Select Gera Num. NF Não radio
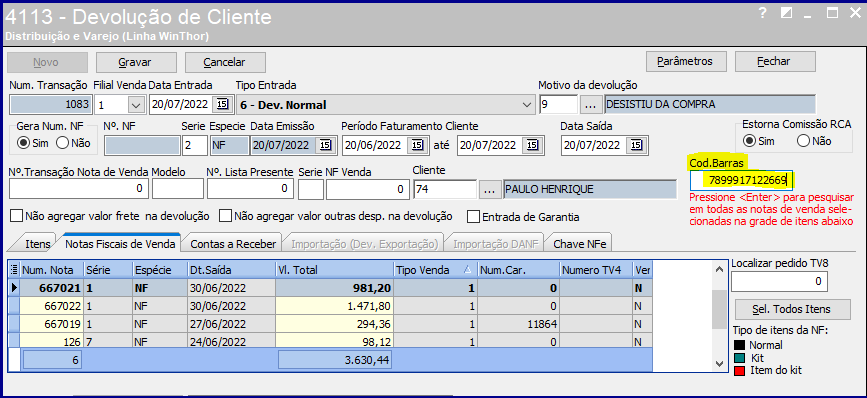This screenshot has width=867, height=398. click(62, 143)
